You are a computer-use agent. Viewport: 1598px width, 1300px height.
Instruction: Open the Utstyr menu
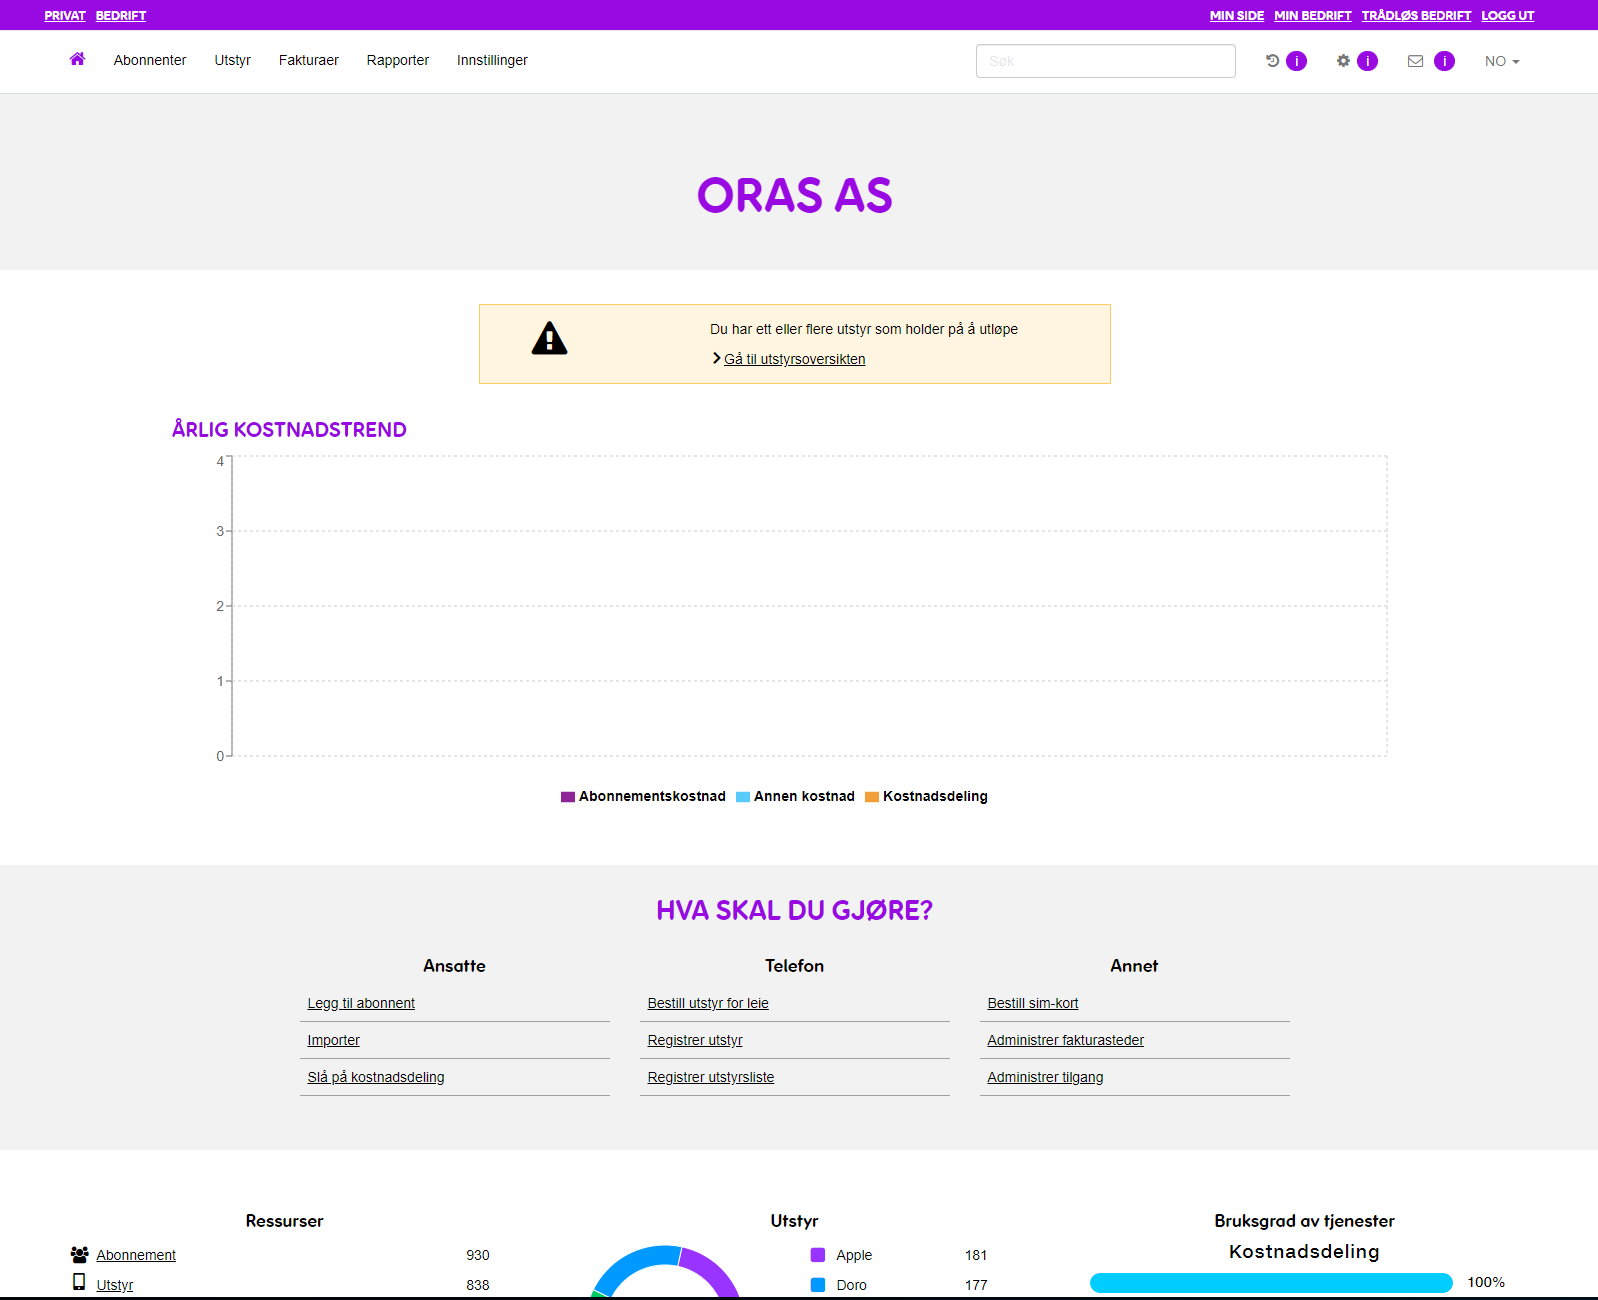232,60
